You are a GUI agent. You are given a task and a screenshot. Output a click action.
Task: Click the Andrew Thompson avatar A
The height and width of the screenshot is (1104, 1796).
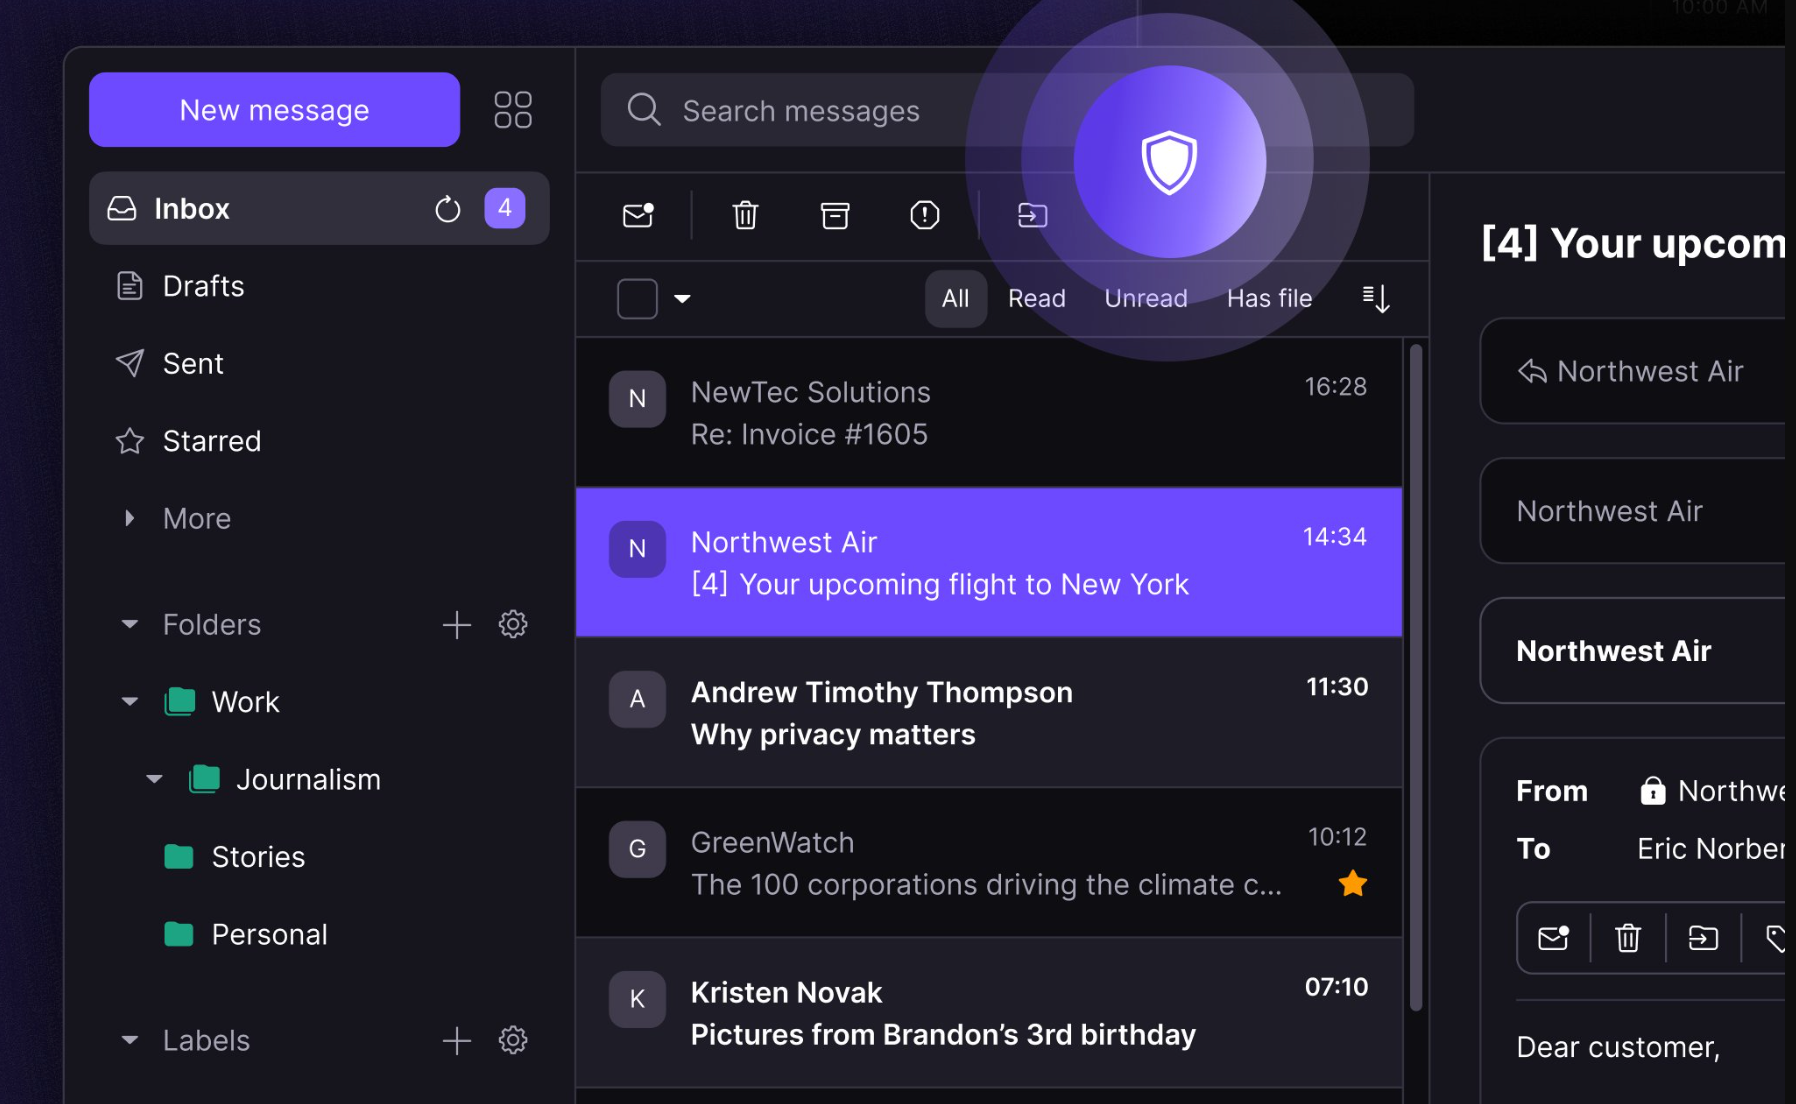click(637, 699)
